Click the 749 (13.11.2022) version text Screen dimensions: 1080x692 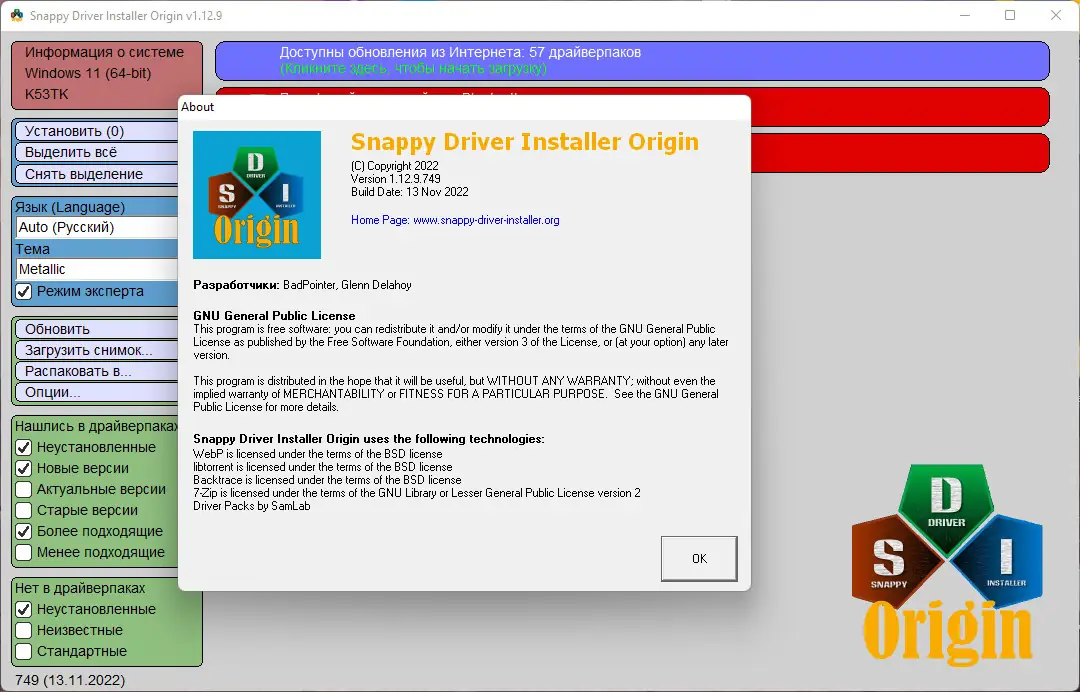[x=70, y=680]
